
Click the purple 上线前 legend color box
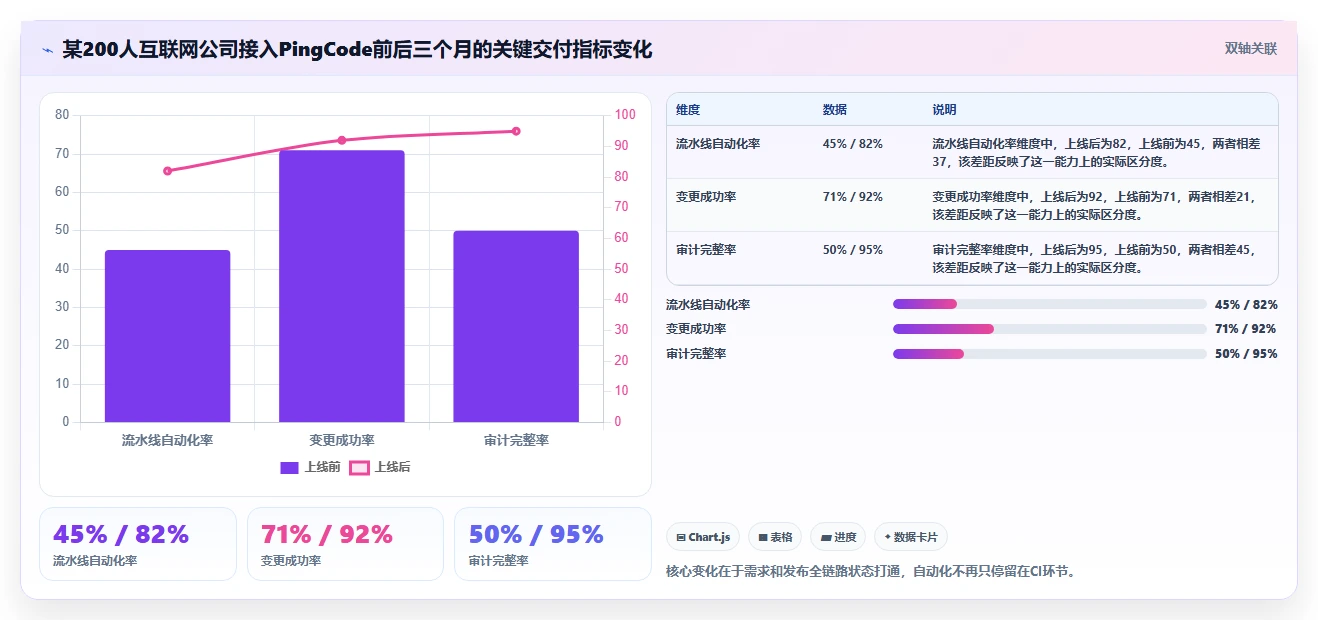[x=290, y=467]
